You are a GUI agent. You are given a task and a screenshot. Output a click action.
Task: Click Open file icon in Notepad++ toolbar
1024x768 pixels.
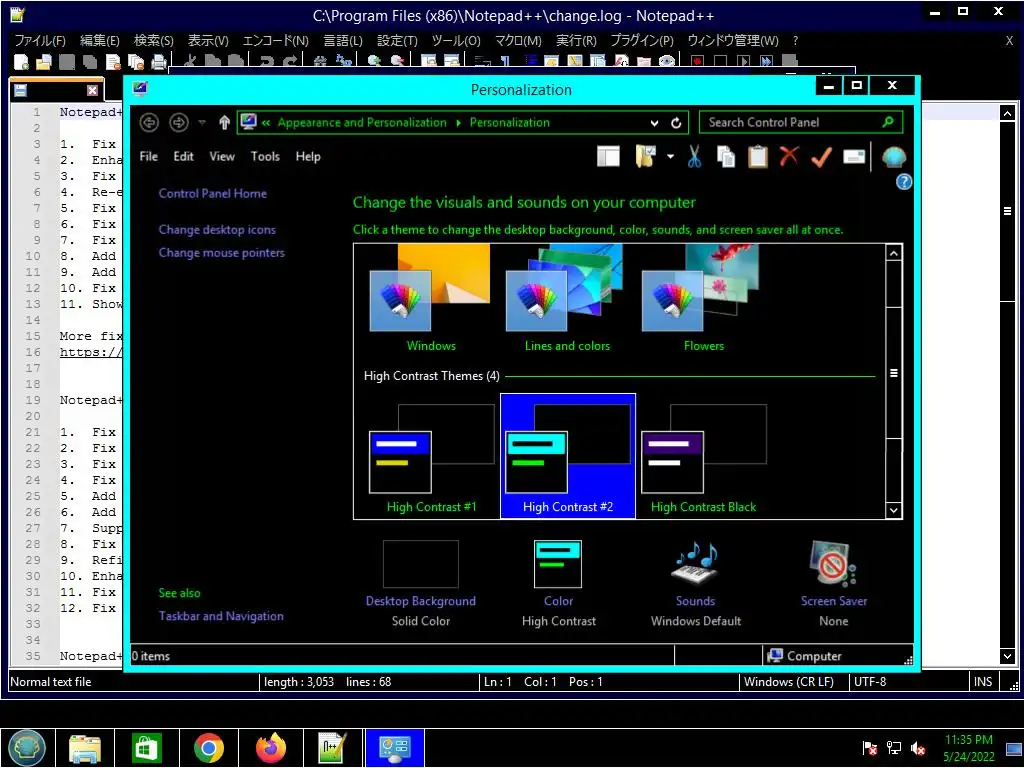click(x=43, y=62)
